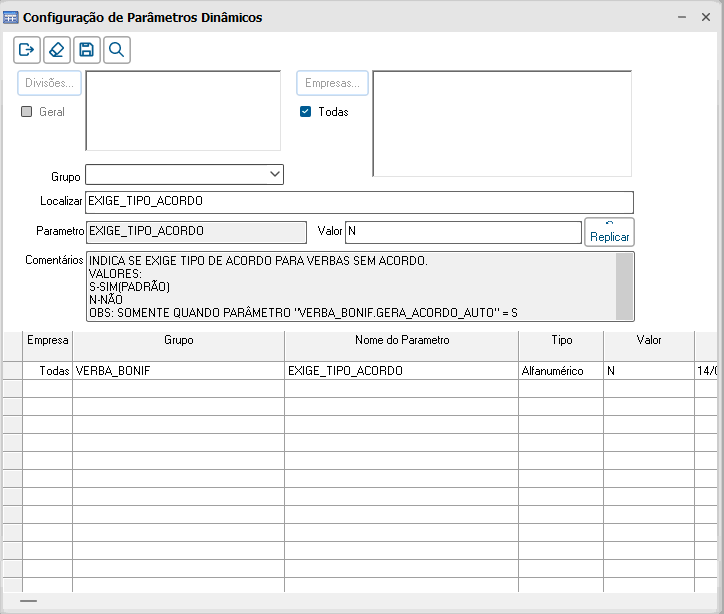Viewport: 724px width, 614px height.
Task: Click the exit door toolbar icon
Action: click(x=27, y=50)
